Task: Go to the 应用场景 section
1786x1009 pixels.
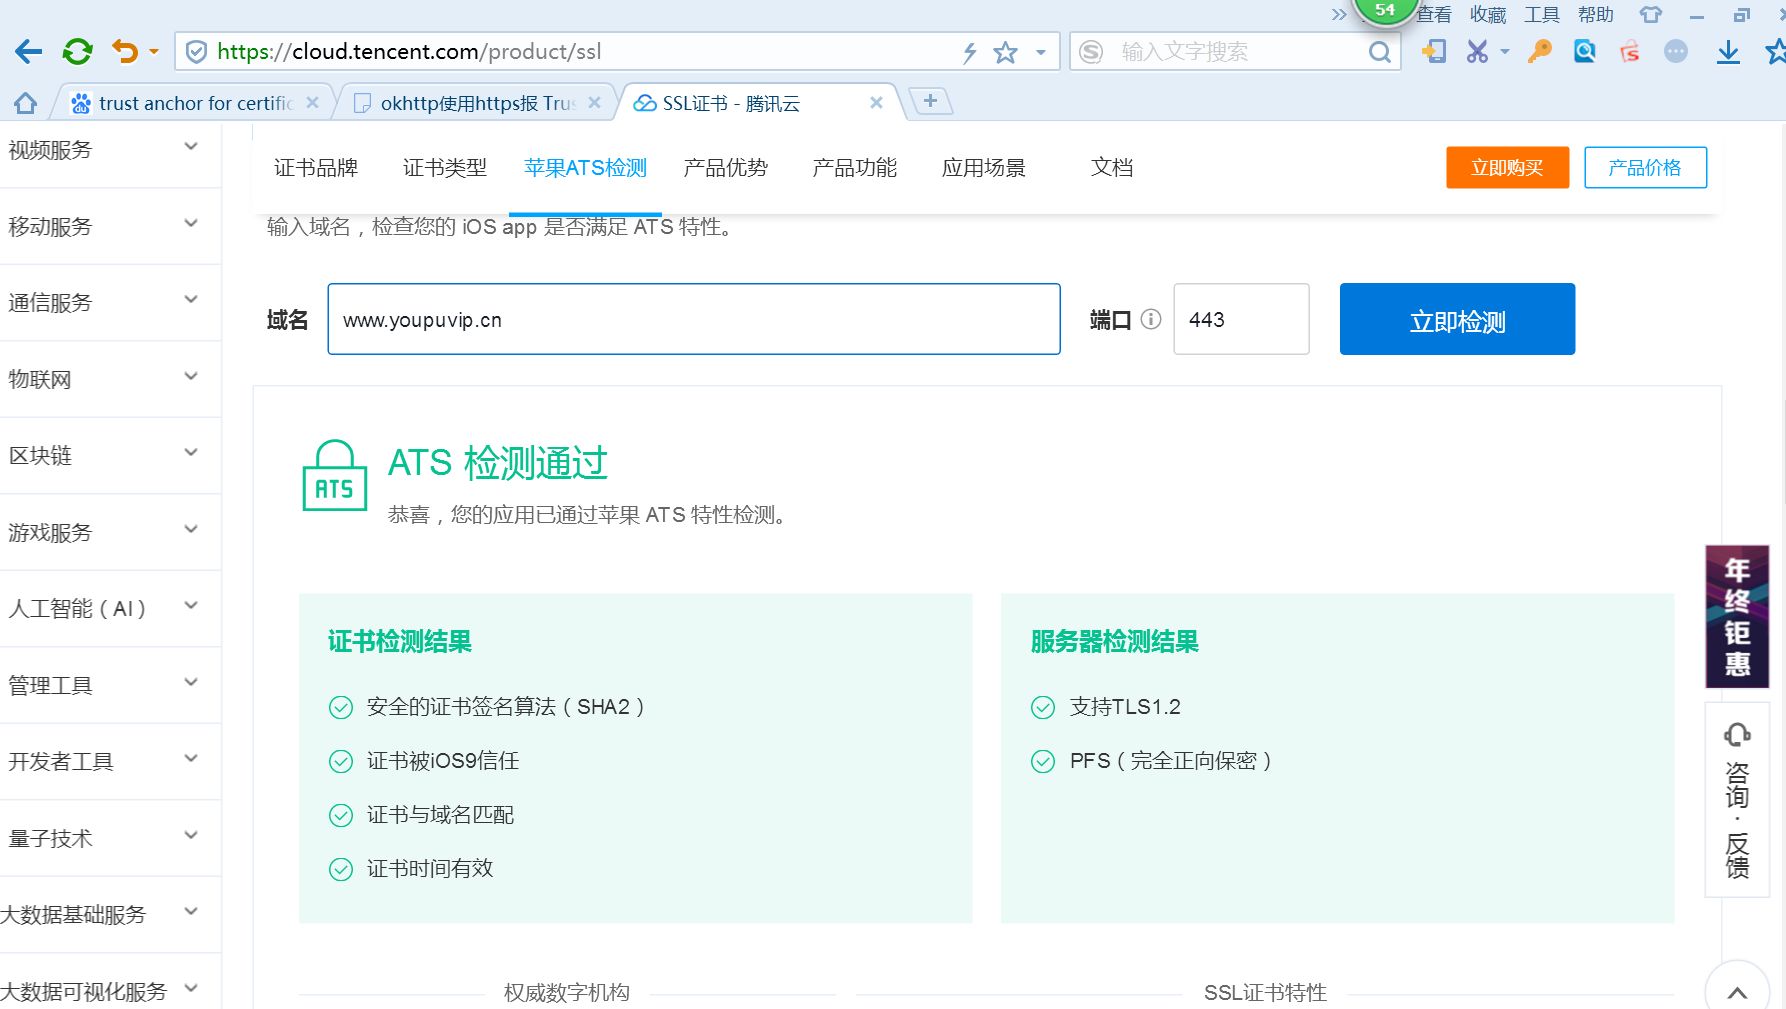Action: click(x=984, y=168)
